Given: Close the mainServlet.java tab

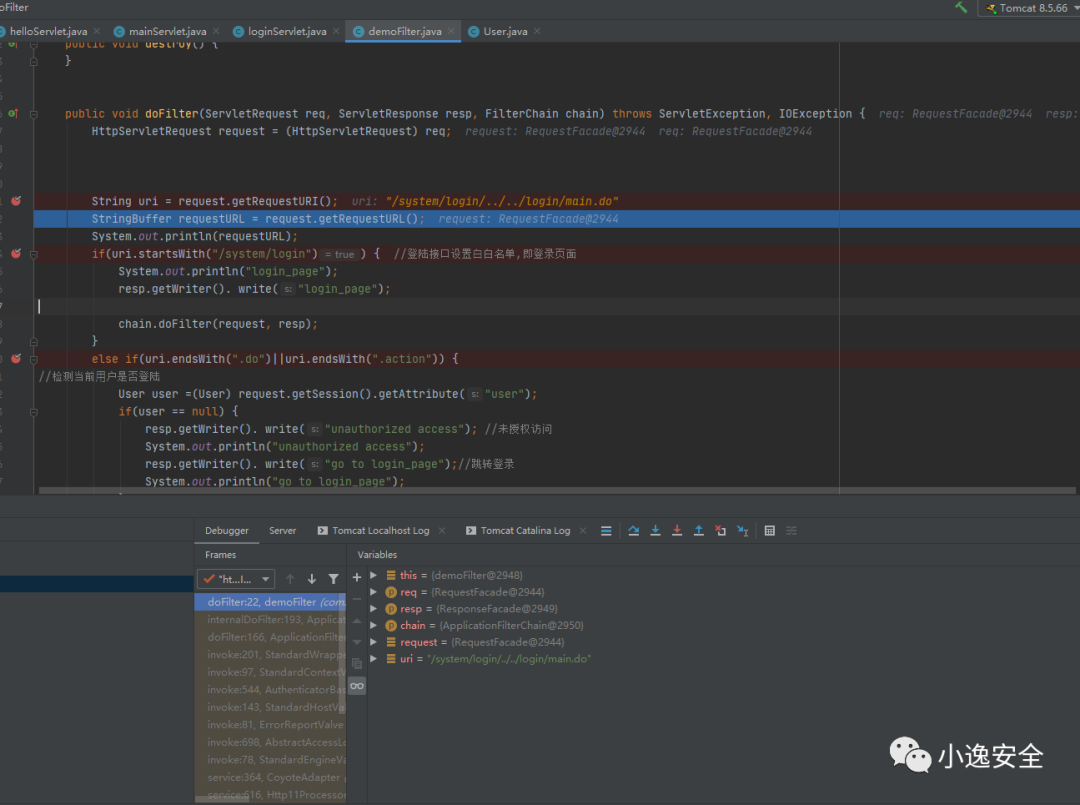Looking at the screenshot, I should [x=216, y=31].
